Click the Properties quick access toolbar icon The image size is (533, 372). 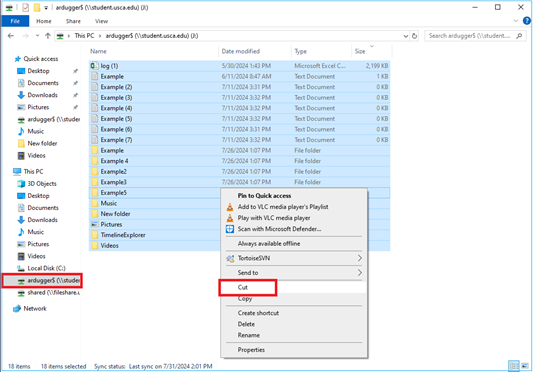pos(25,7)
